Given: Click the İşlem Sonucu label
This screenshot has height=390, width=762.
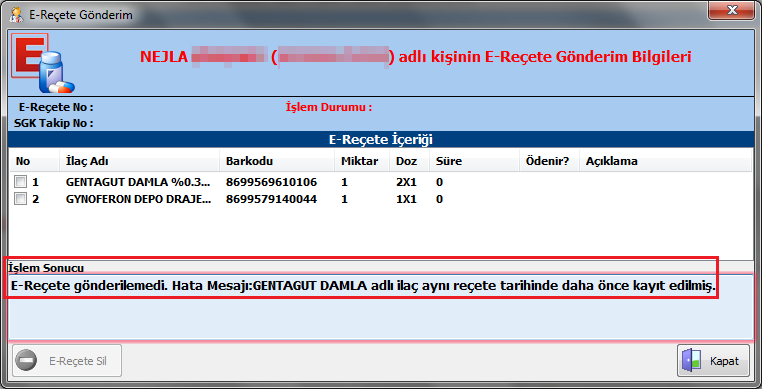Looking at the screenshot, I should [46, 268].
